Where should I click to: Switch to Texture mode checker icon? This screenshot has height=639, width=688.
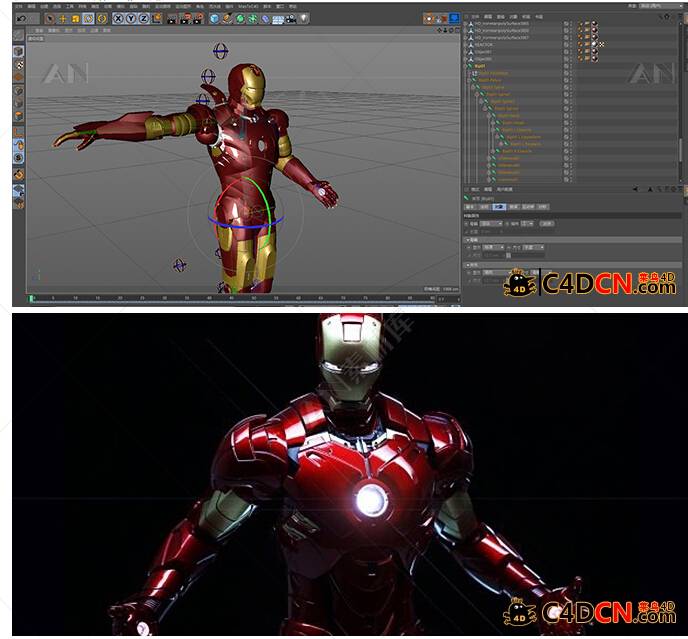pos(18,65)
